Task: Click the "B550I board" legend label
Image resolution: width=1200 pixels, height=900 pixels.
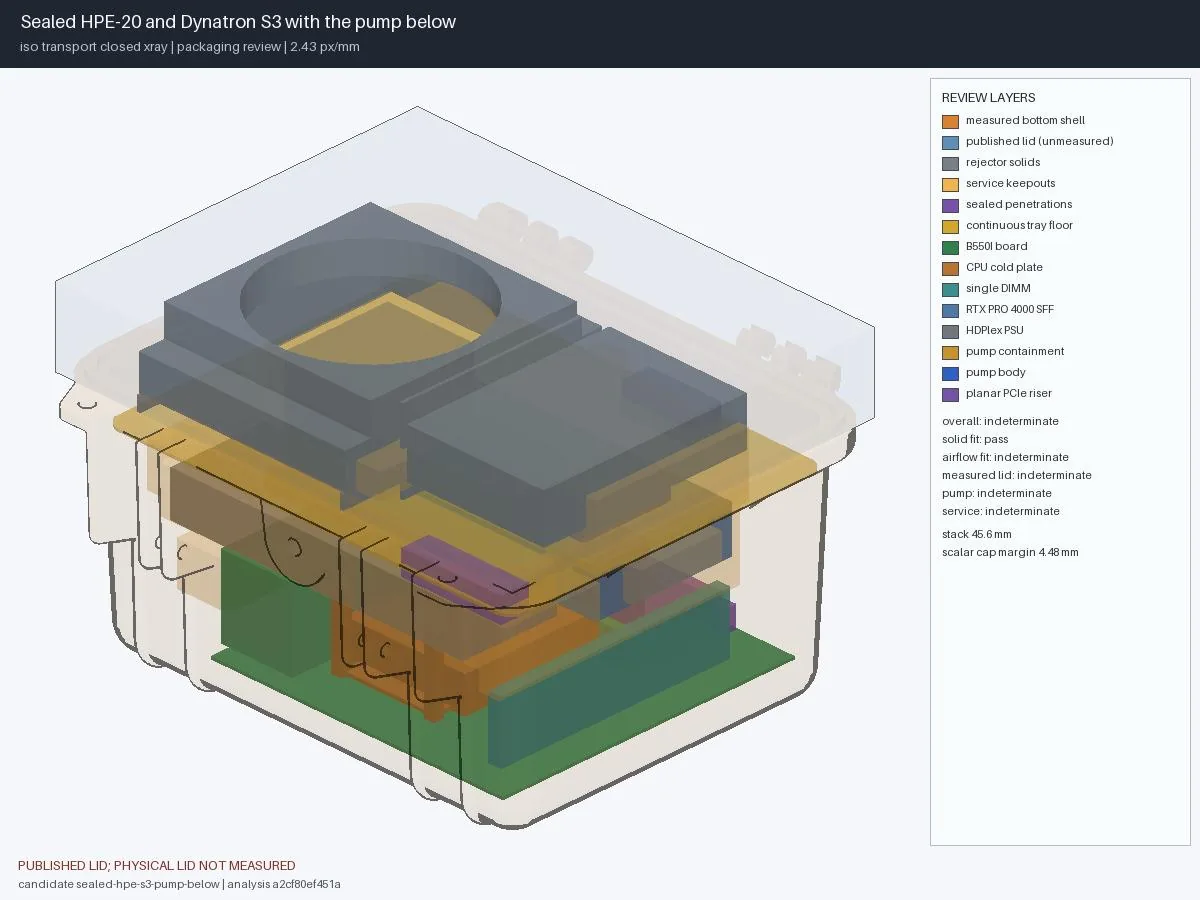Action: [x=996, y=246]
